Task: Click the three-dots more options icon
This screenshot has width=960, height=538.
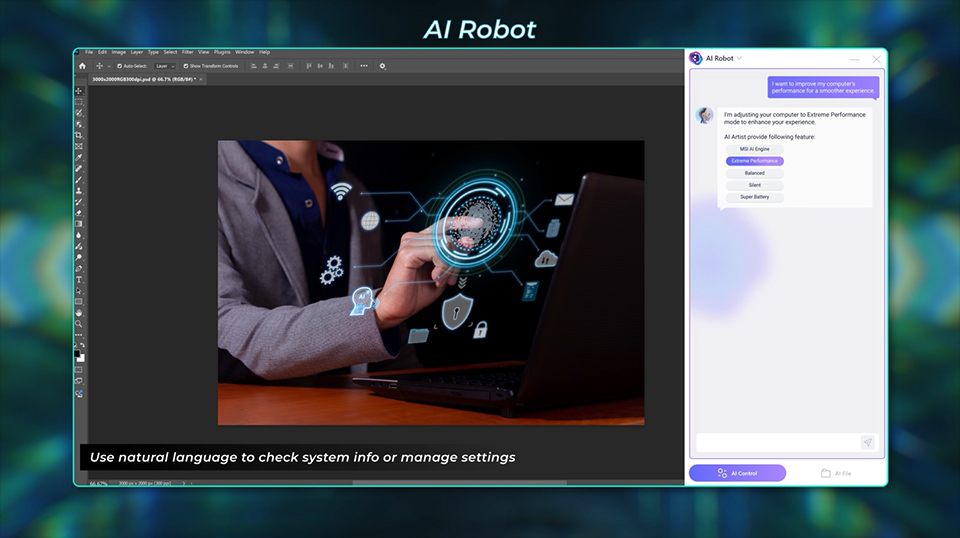Action: click(x=363, y=66)
